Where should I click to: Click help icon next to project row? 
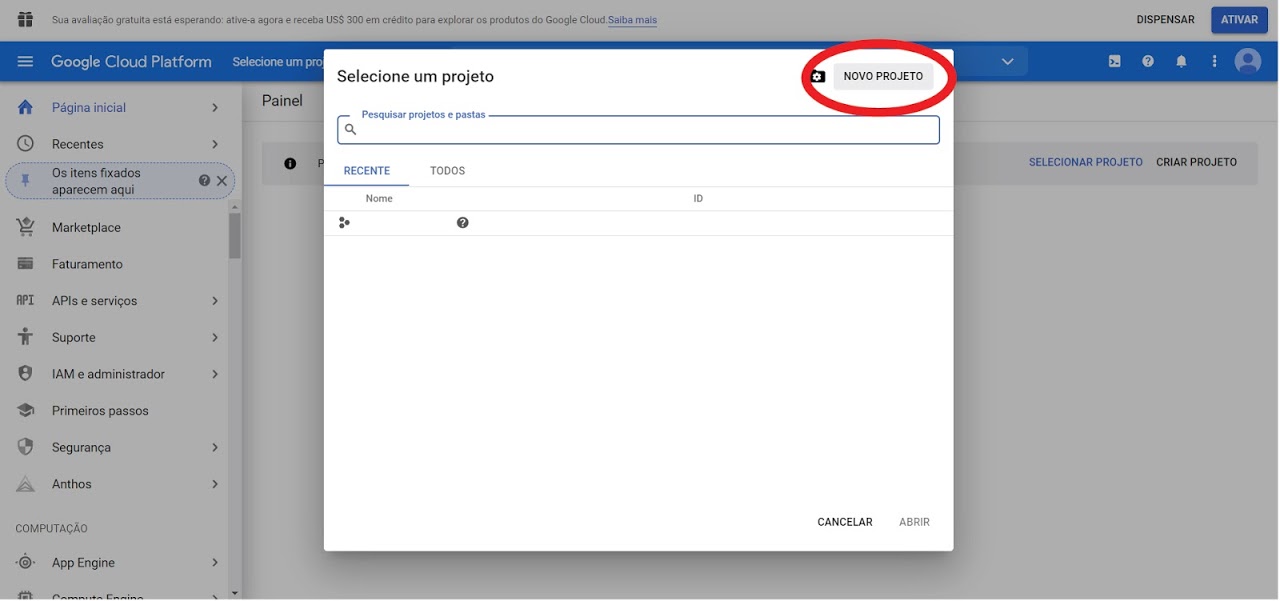tap(463, 223)
